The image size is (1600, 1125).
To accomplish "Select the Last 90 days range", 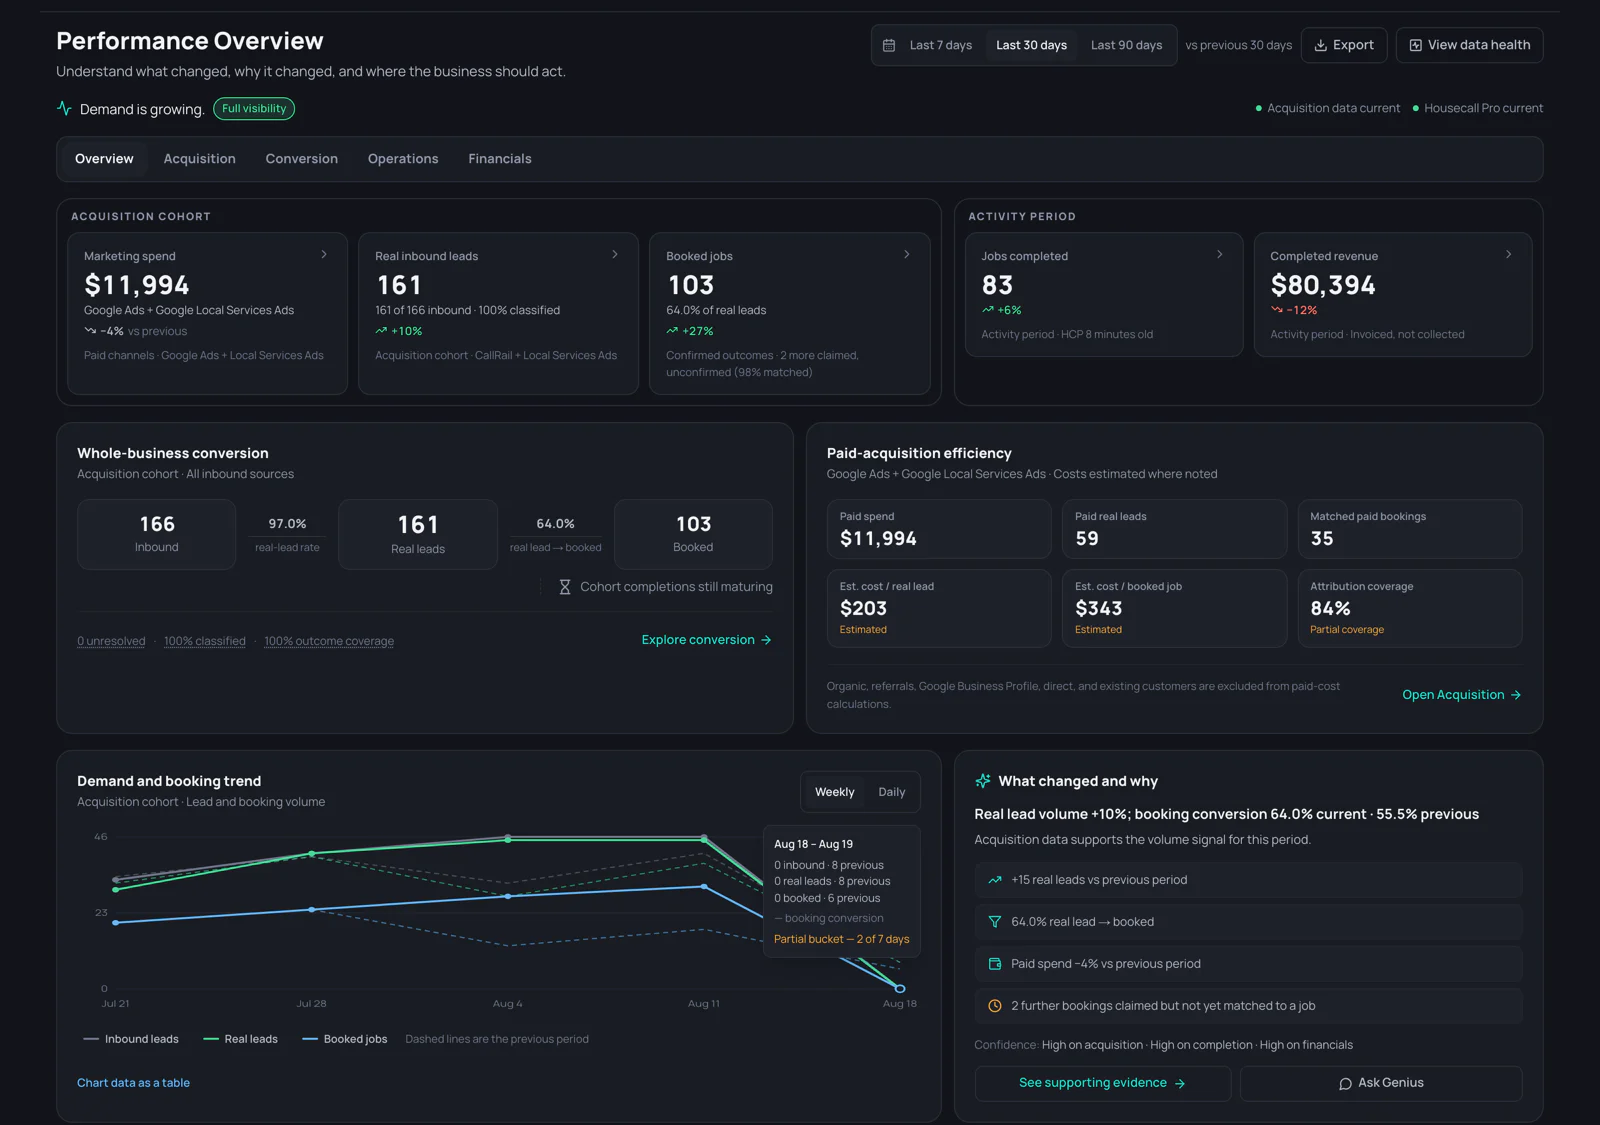I will pos(1126,45).
